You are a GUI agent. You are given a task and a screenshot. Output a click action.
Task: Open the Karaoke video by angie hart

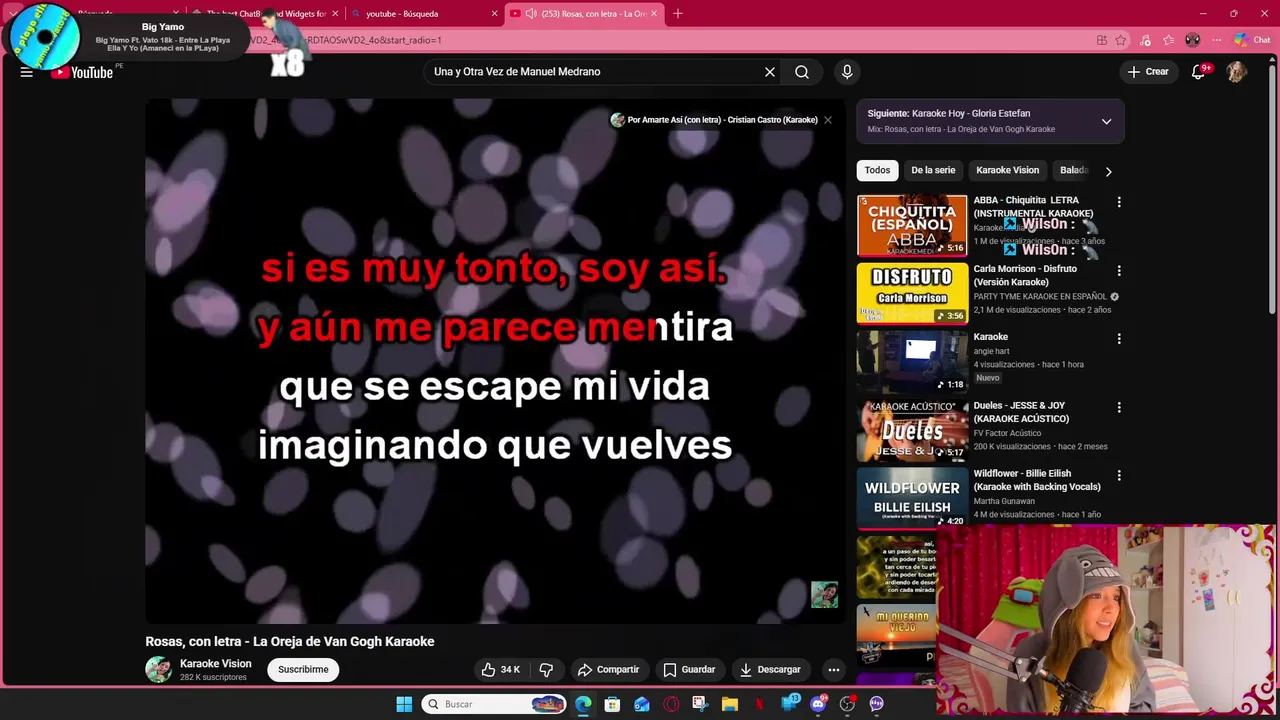coord(912,361)
